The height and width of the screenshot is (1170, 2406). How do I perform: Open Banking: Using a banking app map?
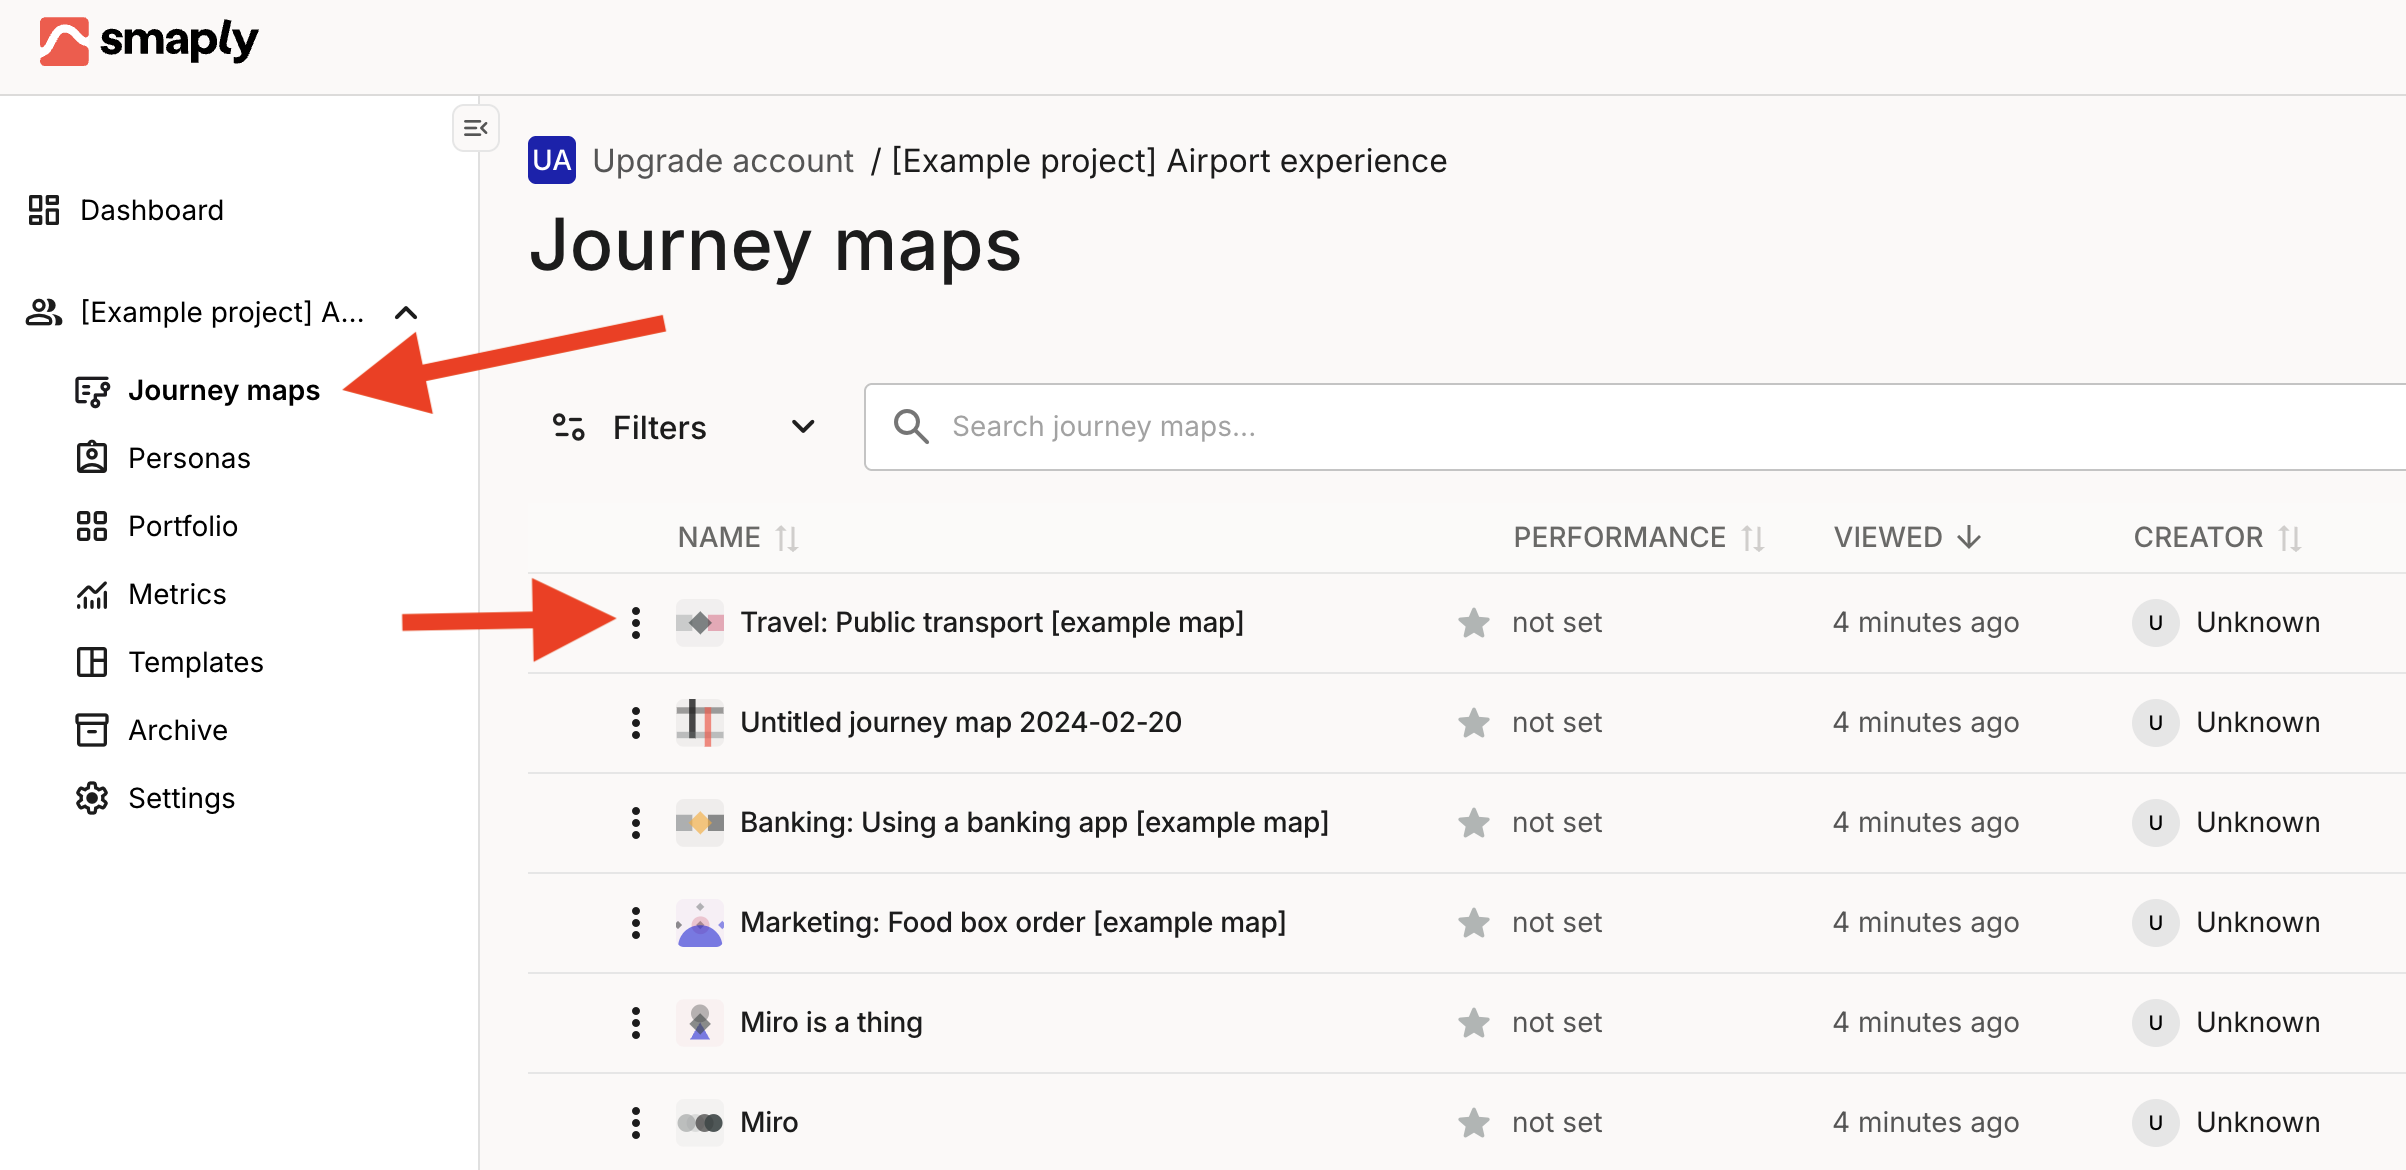(1034, 822)
